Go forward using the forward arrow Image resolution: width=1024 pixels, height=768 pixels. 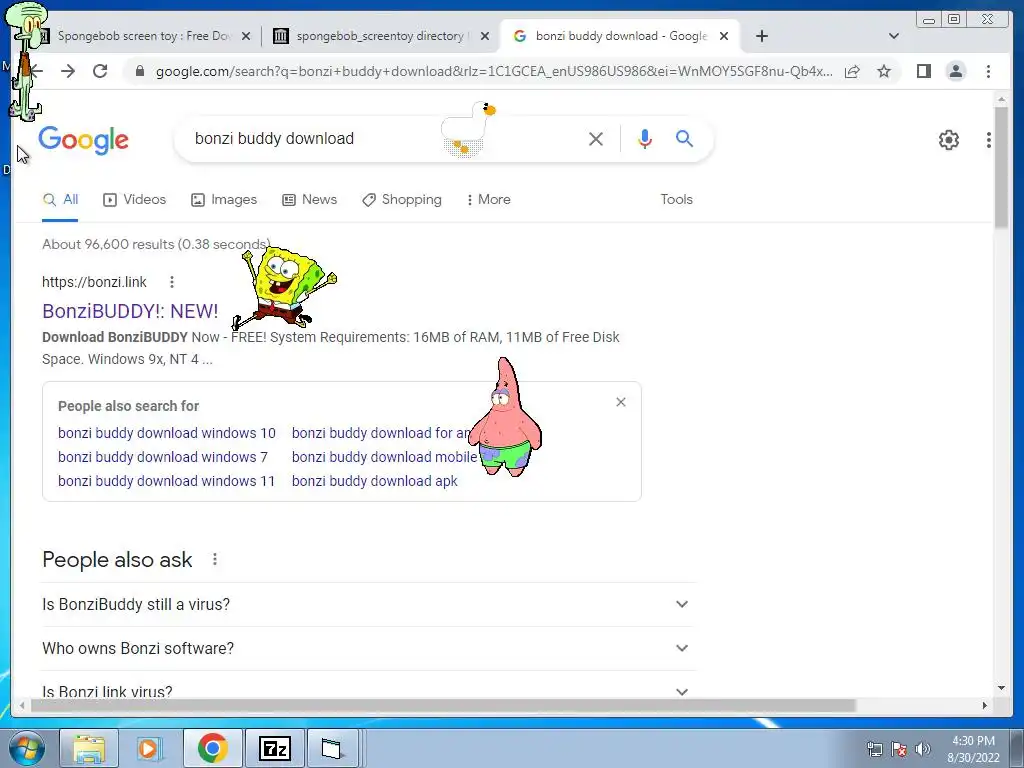tap(68, 71)
